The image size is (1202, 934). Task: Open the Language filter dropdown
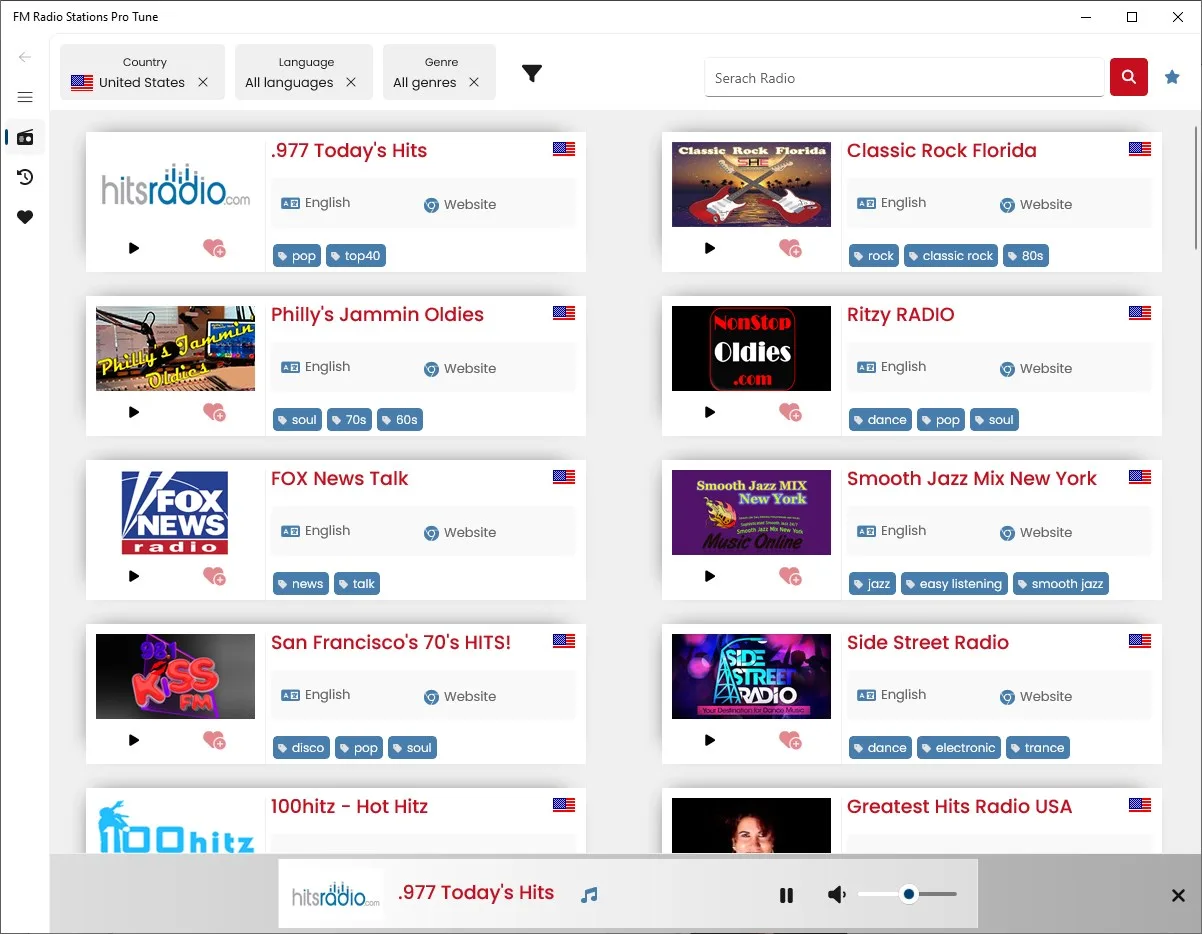305,72
